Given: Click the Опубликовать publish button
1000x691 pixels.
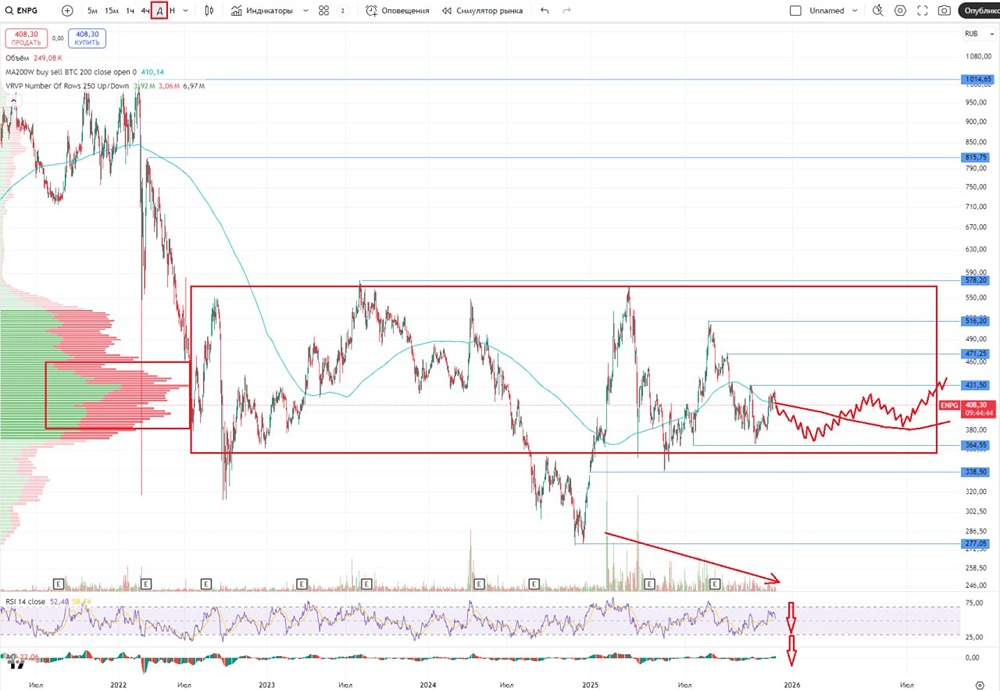Looking at the screenshot, I should (980, 10).
